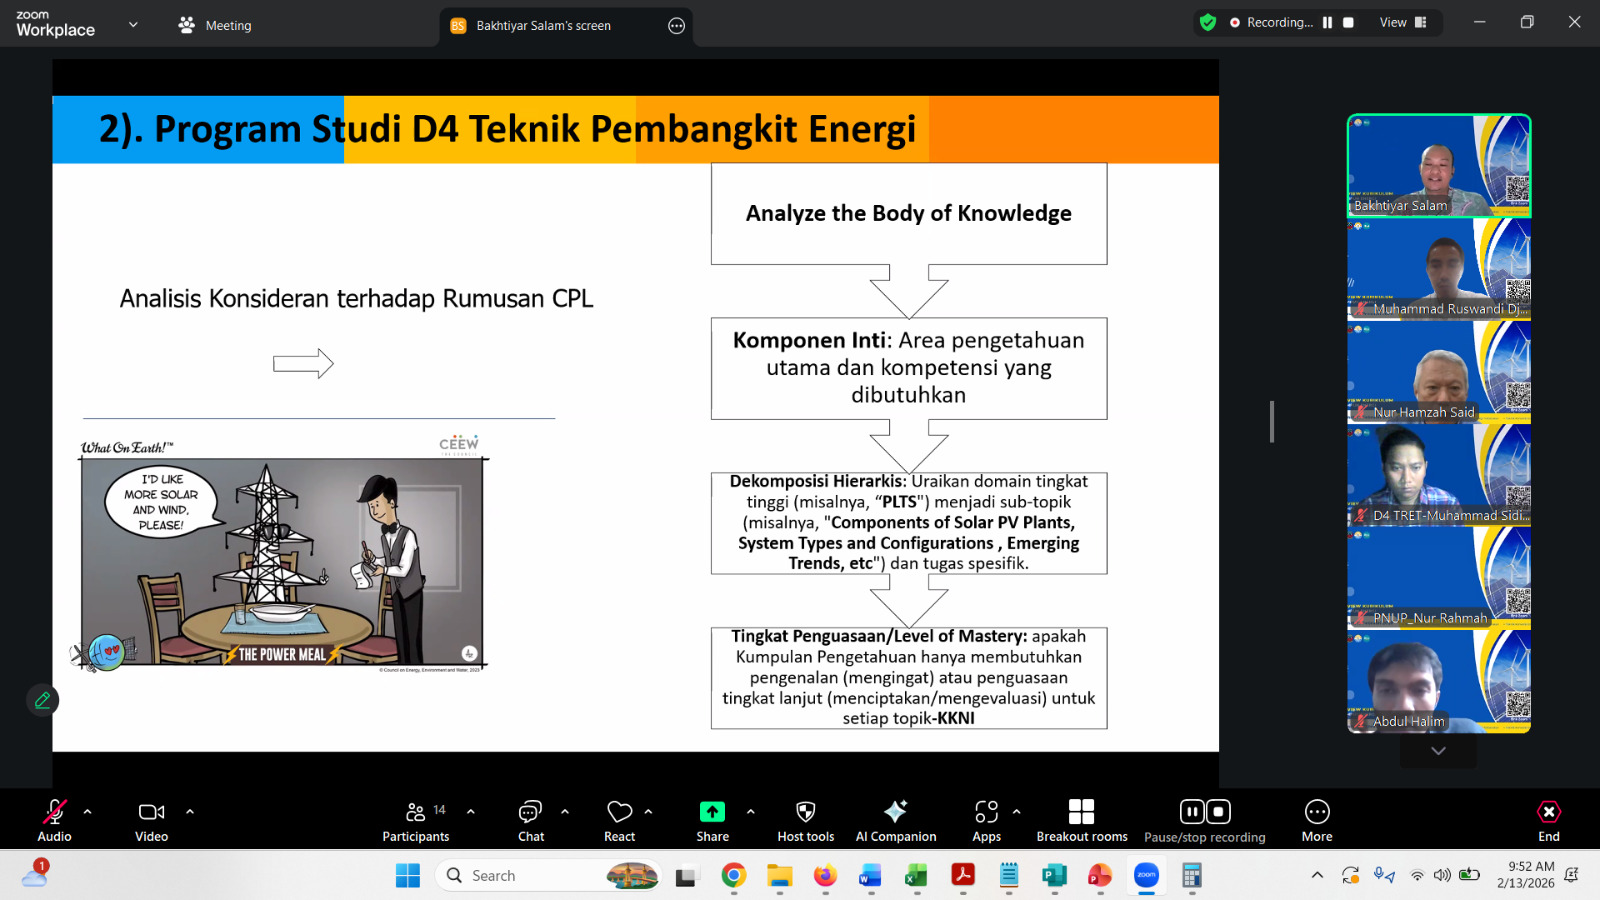The width and height of the screenshot is (1600, 900).
Task: Expand the Video options arrow
Action: click(x=190, y=812)
